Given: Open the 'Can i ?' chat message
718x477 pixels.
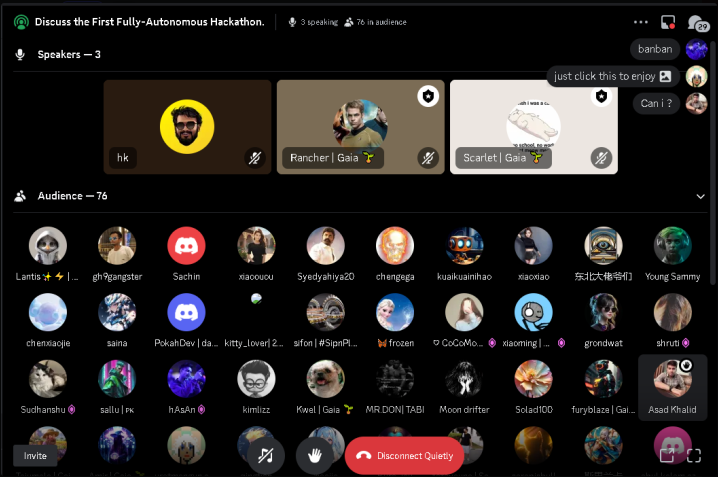Looking at the screenshot, I should 656,103.
